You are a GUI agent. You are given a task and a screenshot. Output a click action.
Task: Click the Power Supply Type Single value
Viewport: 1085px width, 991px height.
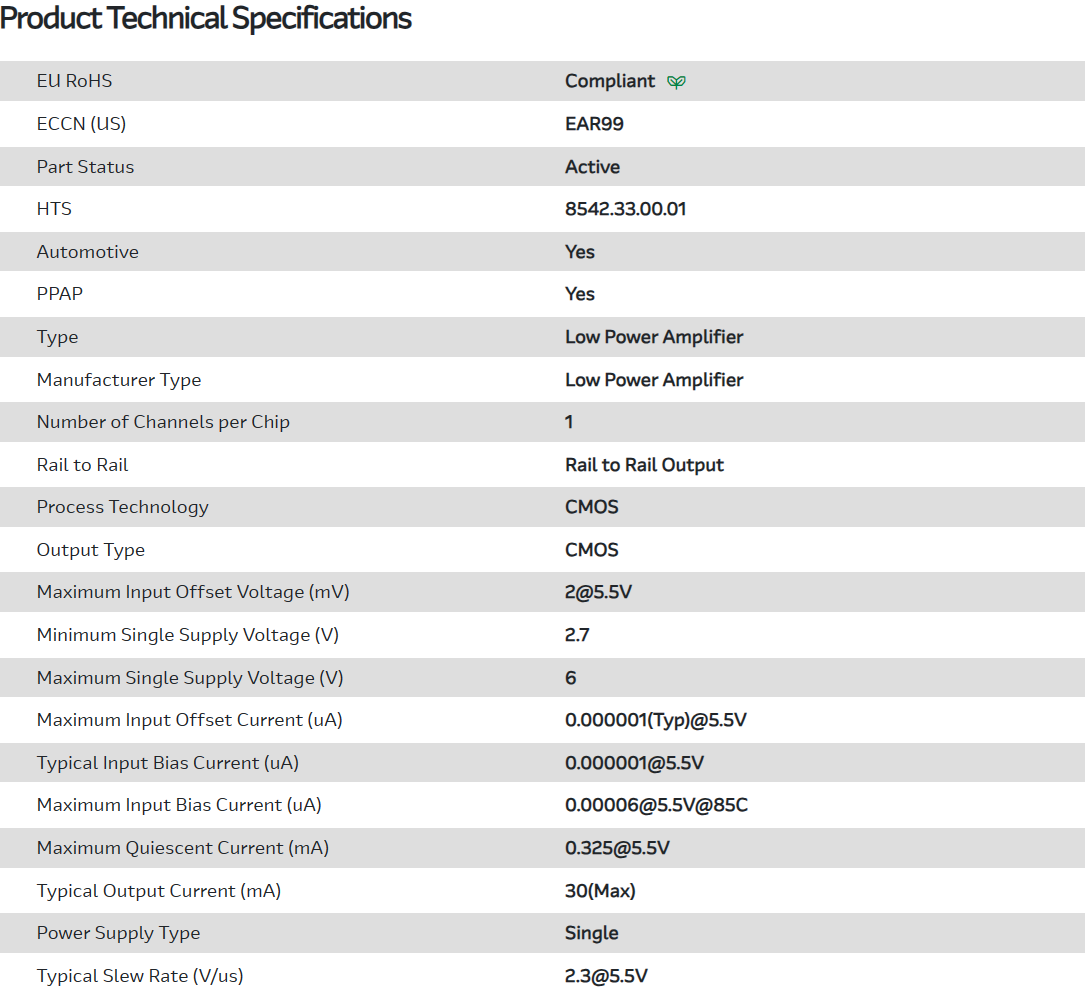(x=592, y=933)
